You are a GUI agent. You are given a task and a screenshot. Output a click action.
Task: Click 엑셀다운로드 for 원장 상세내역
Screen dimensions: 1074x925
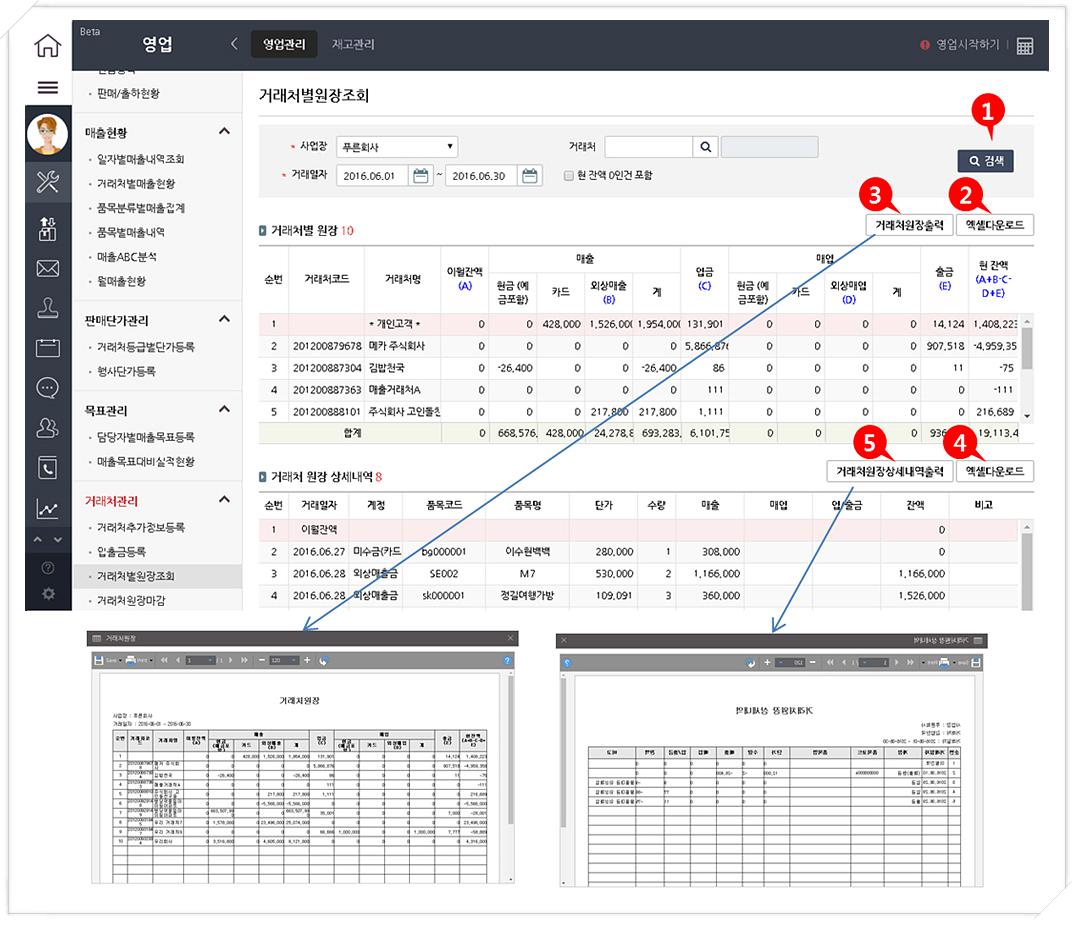tap(995, 471)
